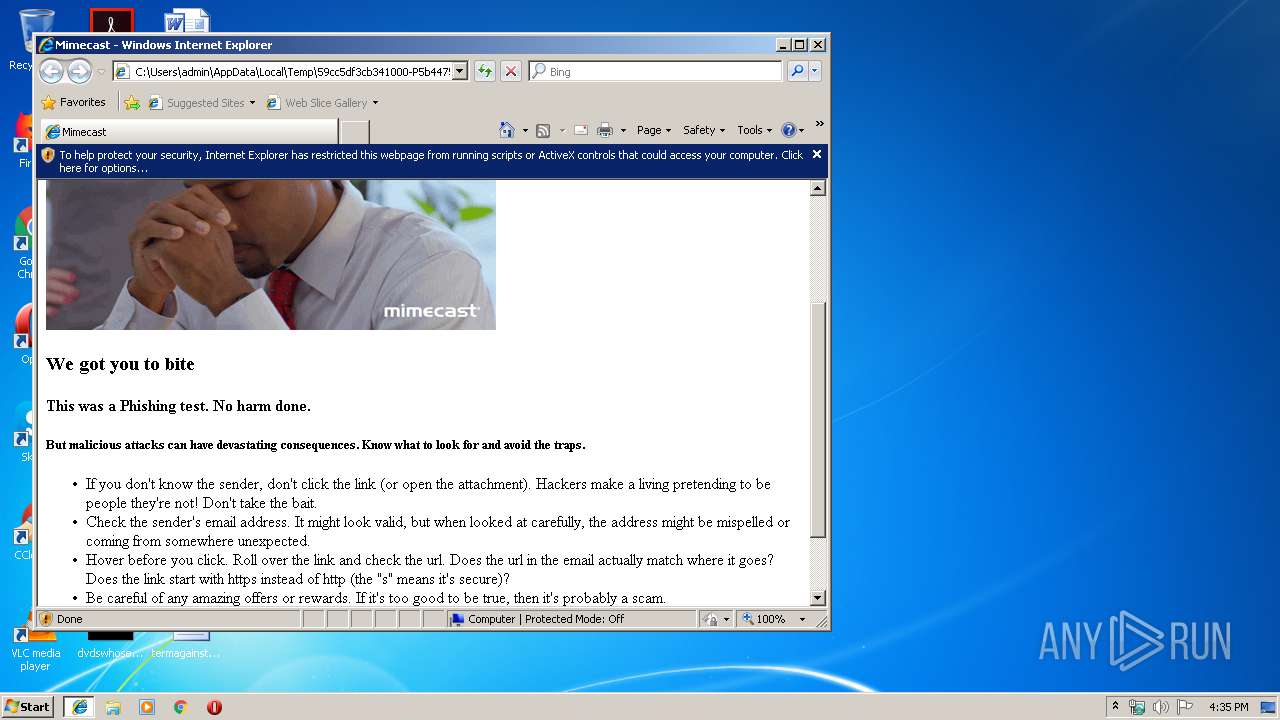Screen dimensions: 1280x720
Task: Click the RSS feeds icon
Action: point(543,130)
